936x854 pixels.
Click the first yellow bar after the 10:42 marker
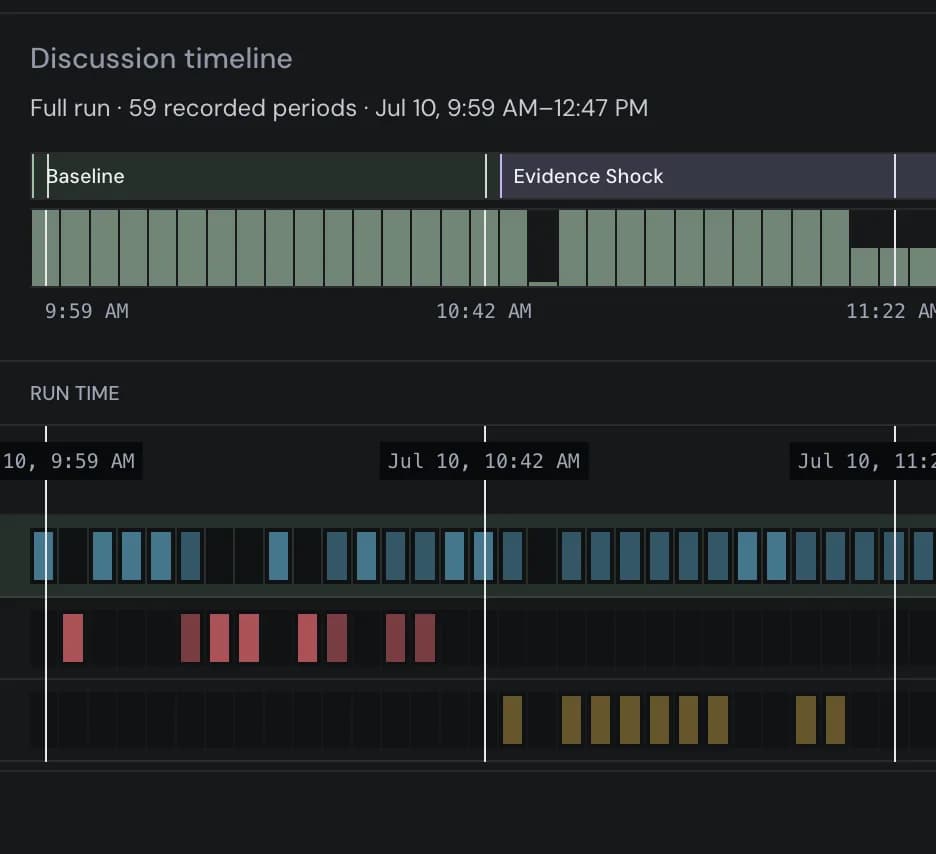512,720
